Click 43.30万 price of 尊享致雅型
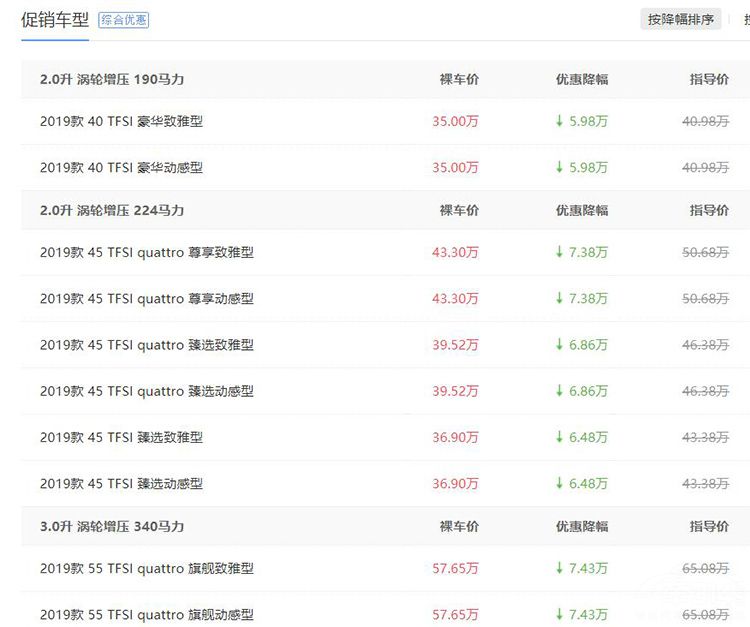The image size is (750, 627). 455,253
